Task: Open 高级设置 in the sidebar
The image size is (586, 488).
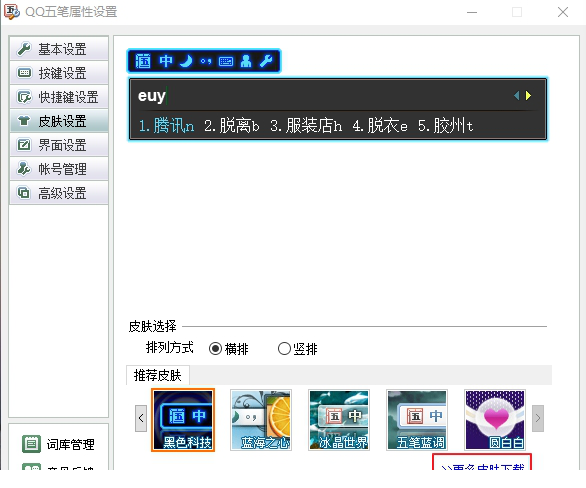Action: pos(59,193)
